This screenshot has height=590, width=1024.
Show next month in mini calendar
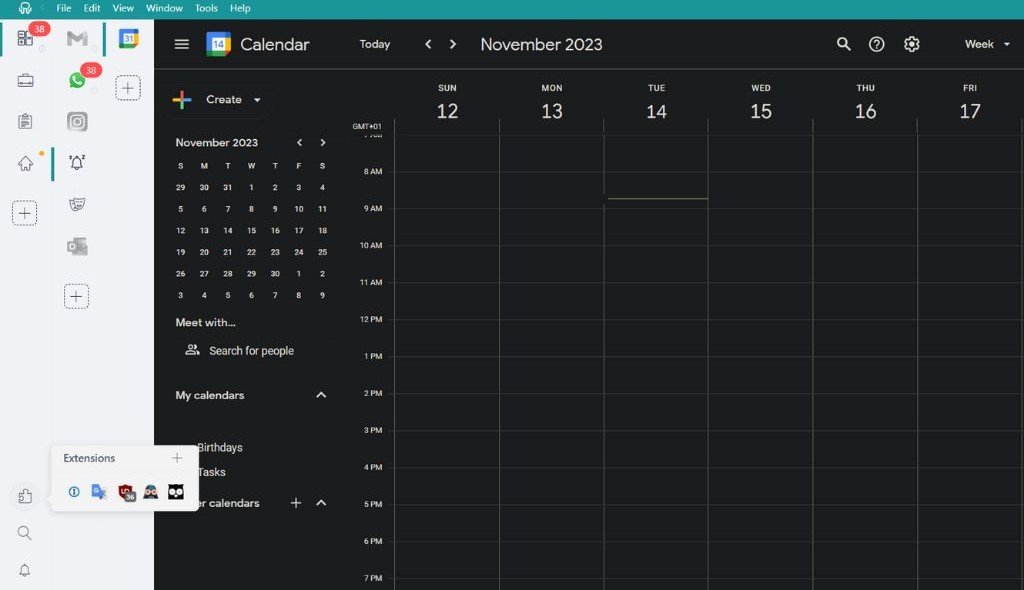323,142
